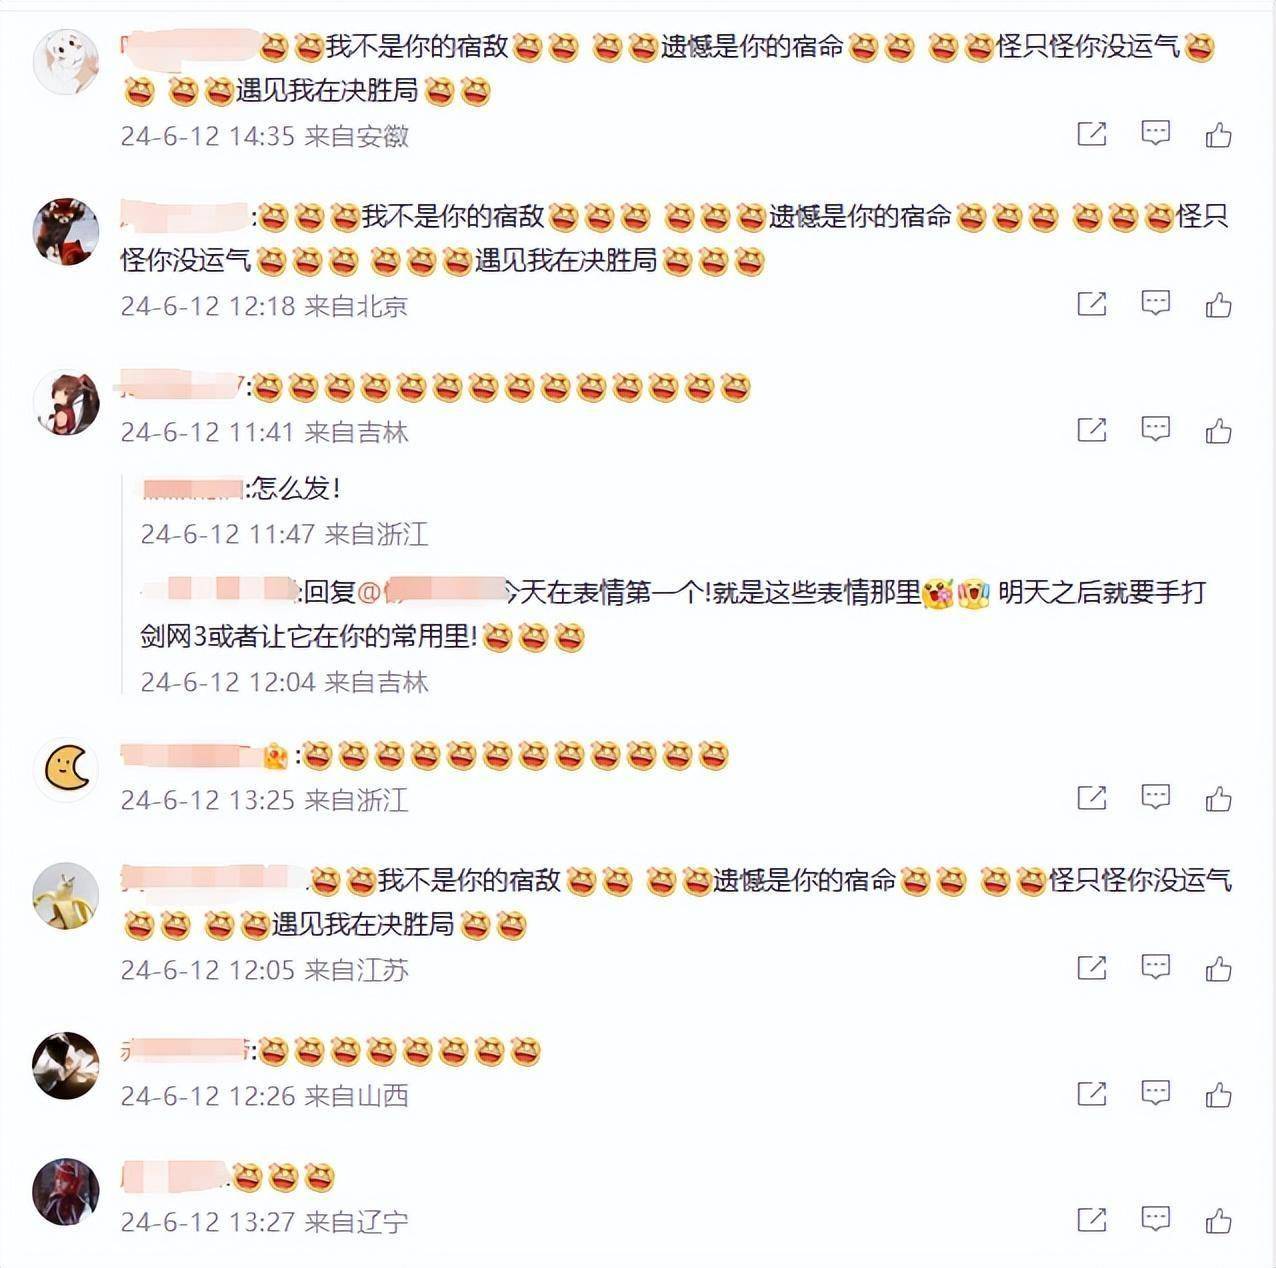Share the 安徽 comment at 14:35

1091,134
